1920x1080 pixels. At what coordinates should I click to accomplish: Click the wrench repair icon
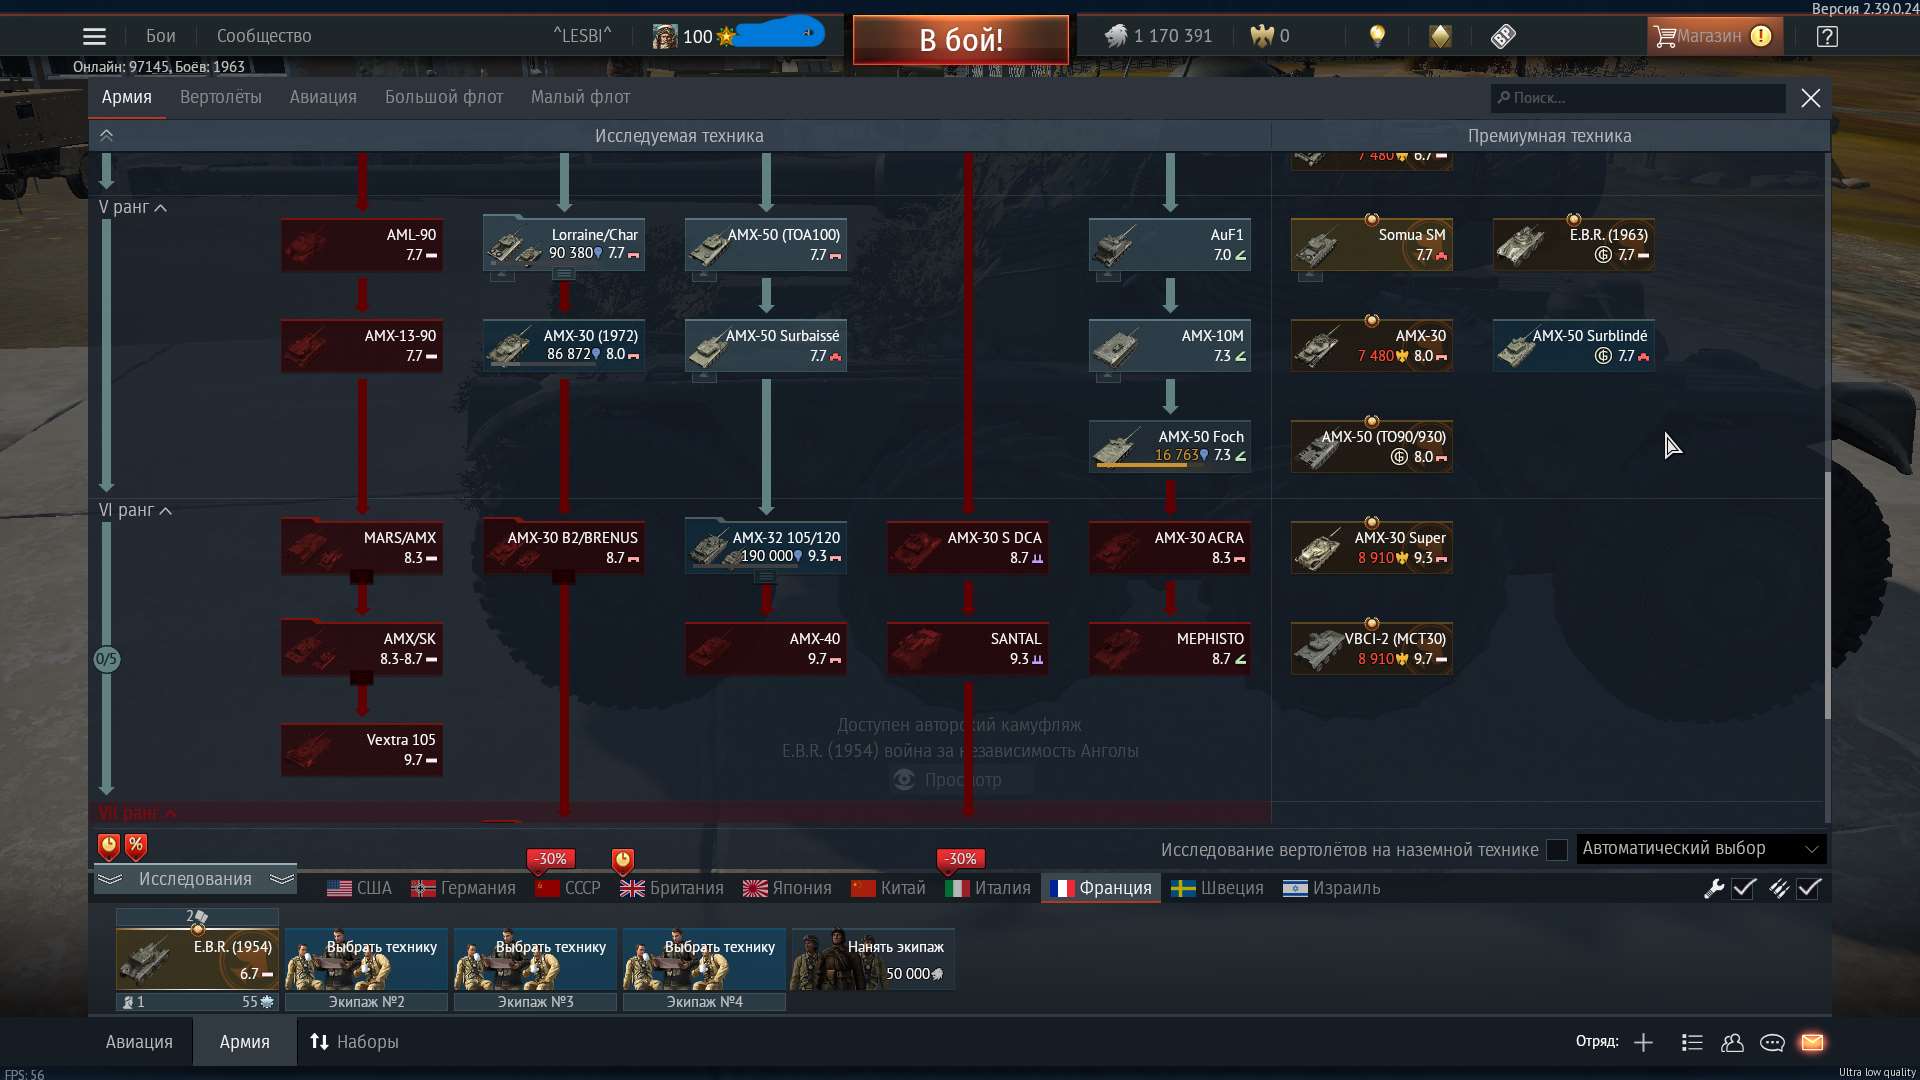(x=1714, y=888)
